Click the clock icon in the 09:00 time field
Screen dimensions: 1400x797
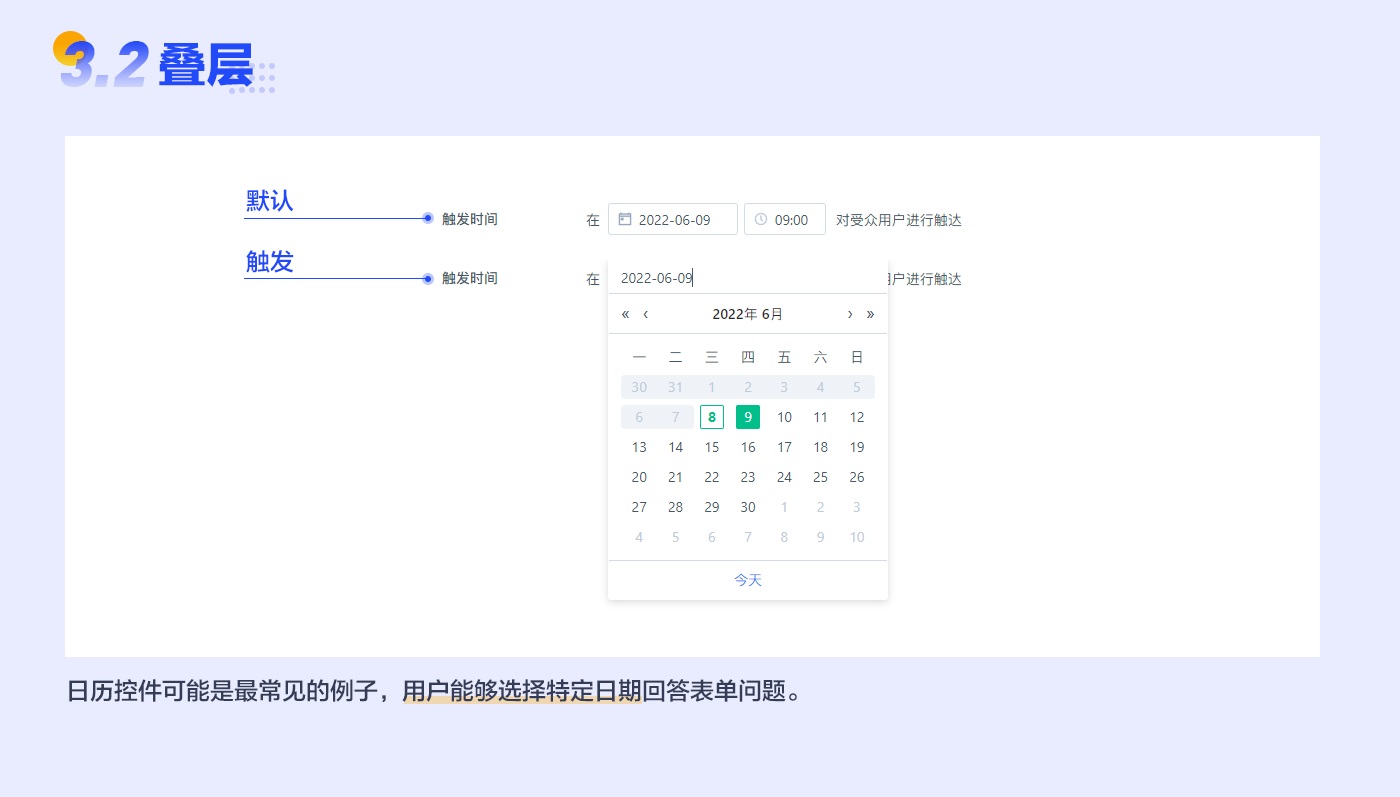point(761,219)
